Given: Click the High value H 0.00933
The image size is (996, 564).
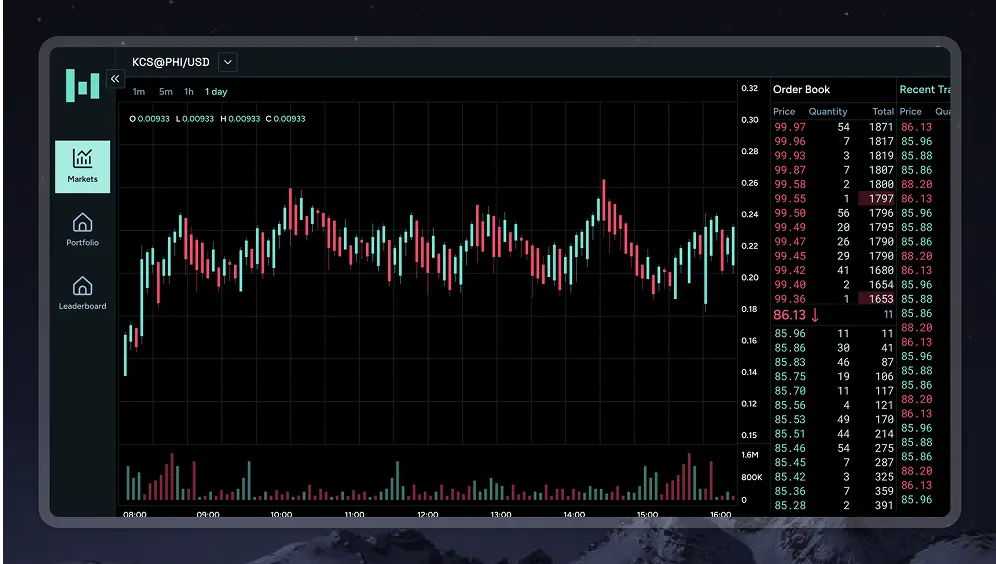Looking at the screenshot, I should click(x=240, y=119).
